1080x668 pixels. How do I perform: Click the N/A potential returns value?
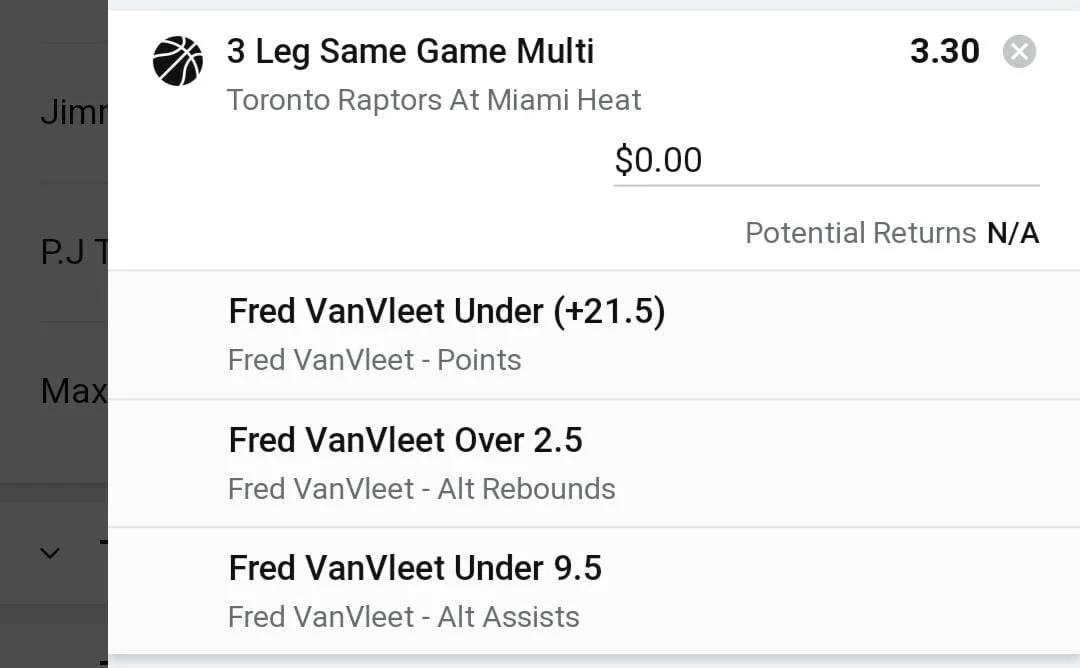click(1012, 233)
